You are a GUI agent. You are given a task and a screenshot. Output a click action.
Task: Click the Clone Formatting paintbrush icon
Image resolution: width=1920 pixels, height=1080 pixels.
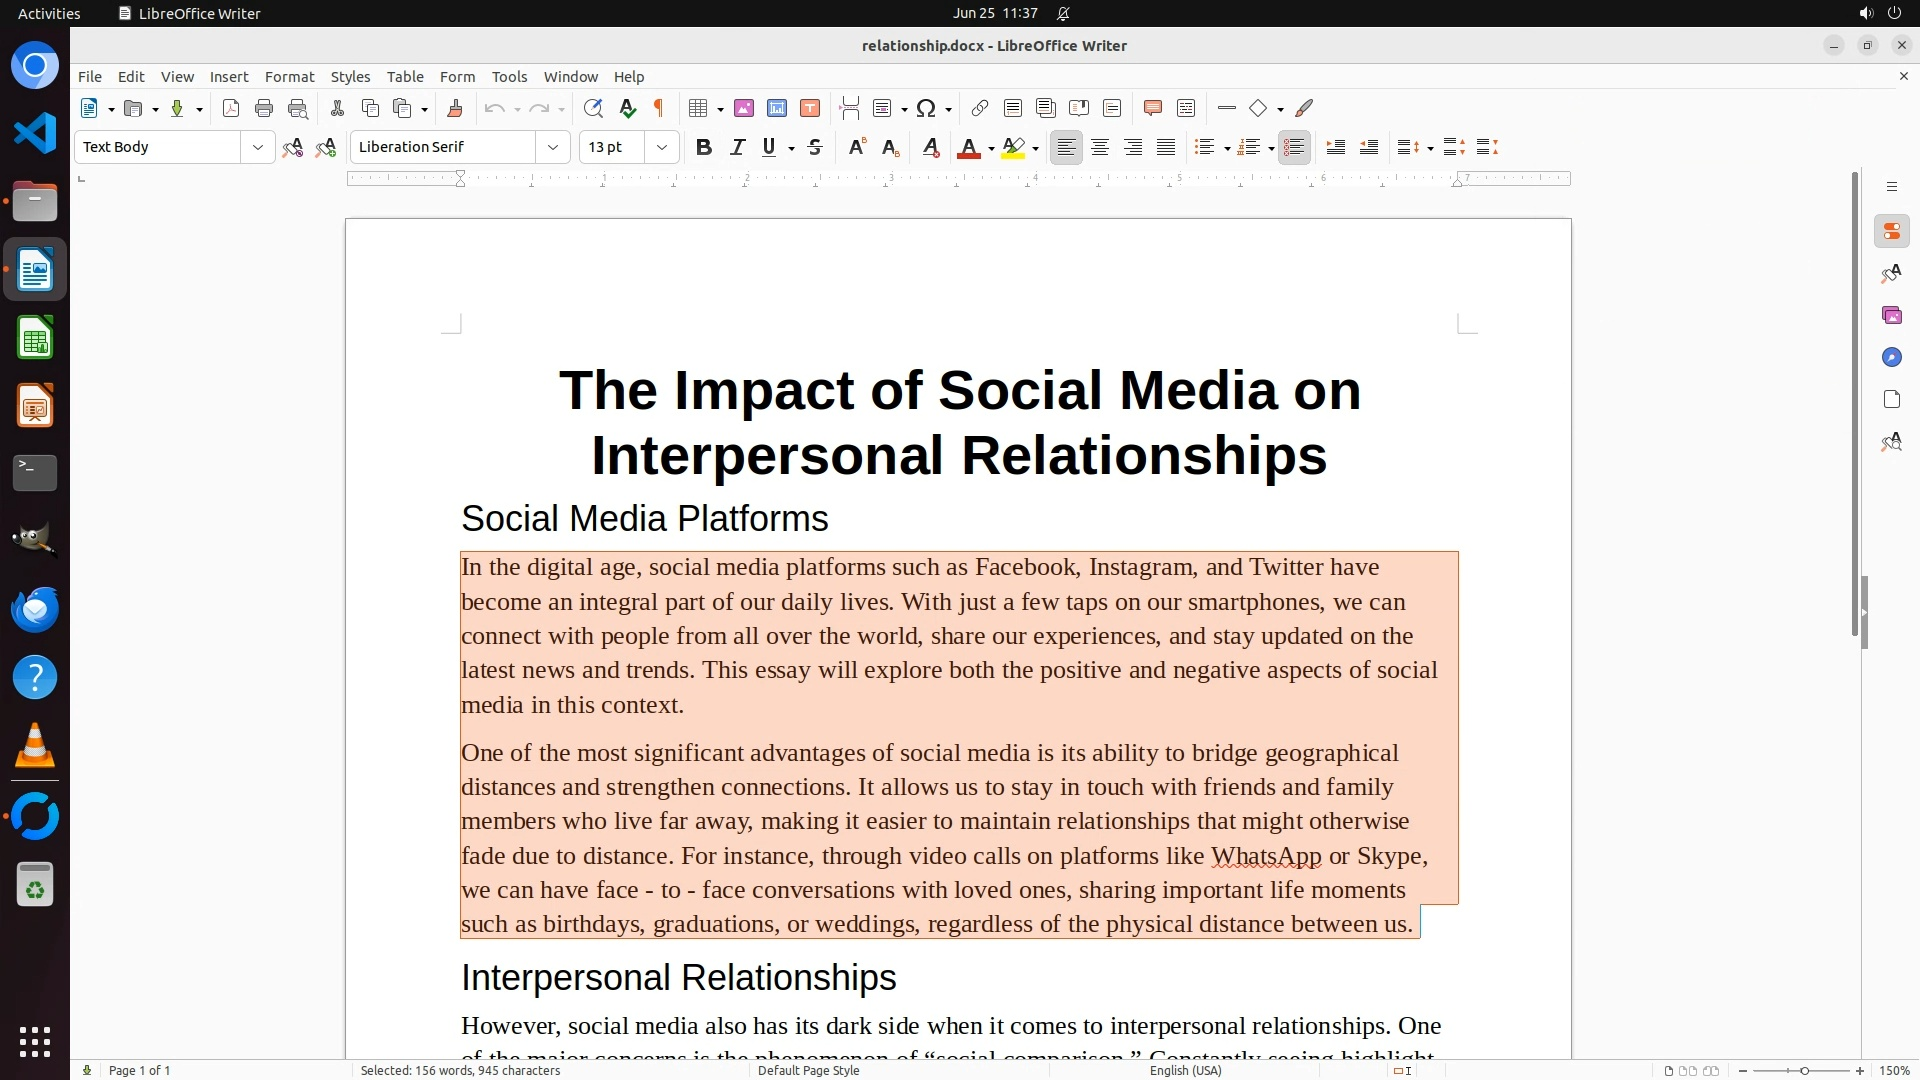(x=454, y=109)
